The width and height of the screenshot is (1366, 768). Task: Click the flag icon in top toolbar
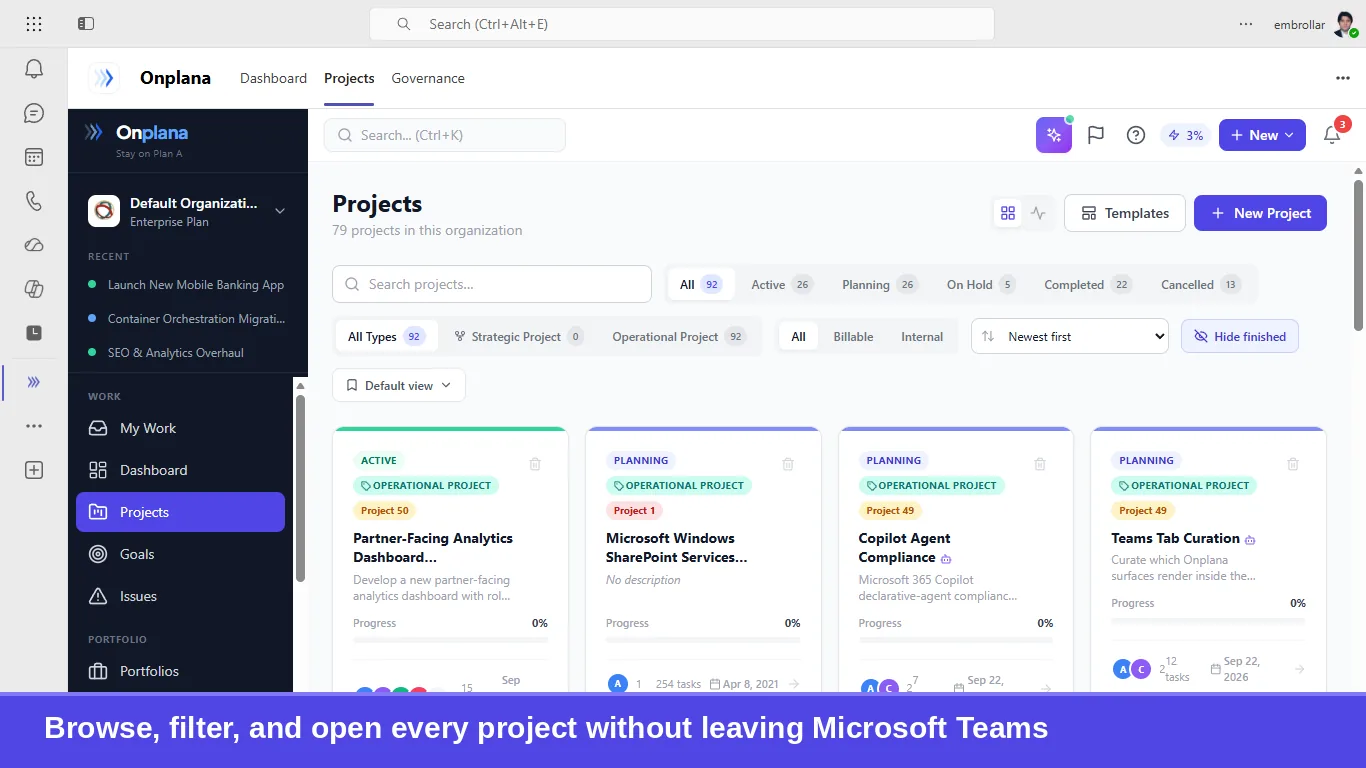click(1096, 135)
